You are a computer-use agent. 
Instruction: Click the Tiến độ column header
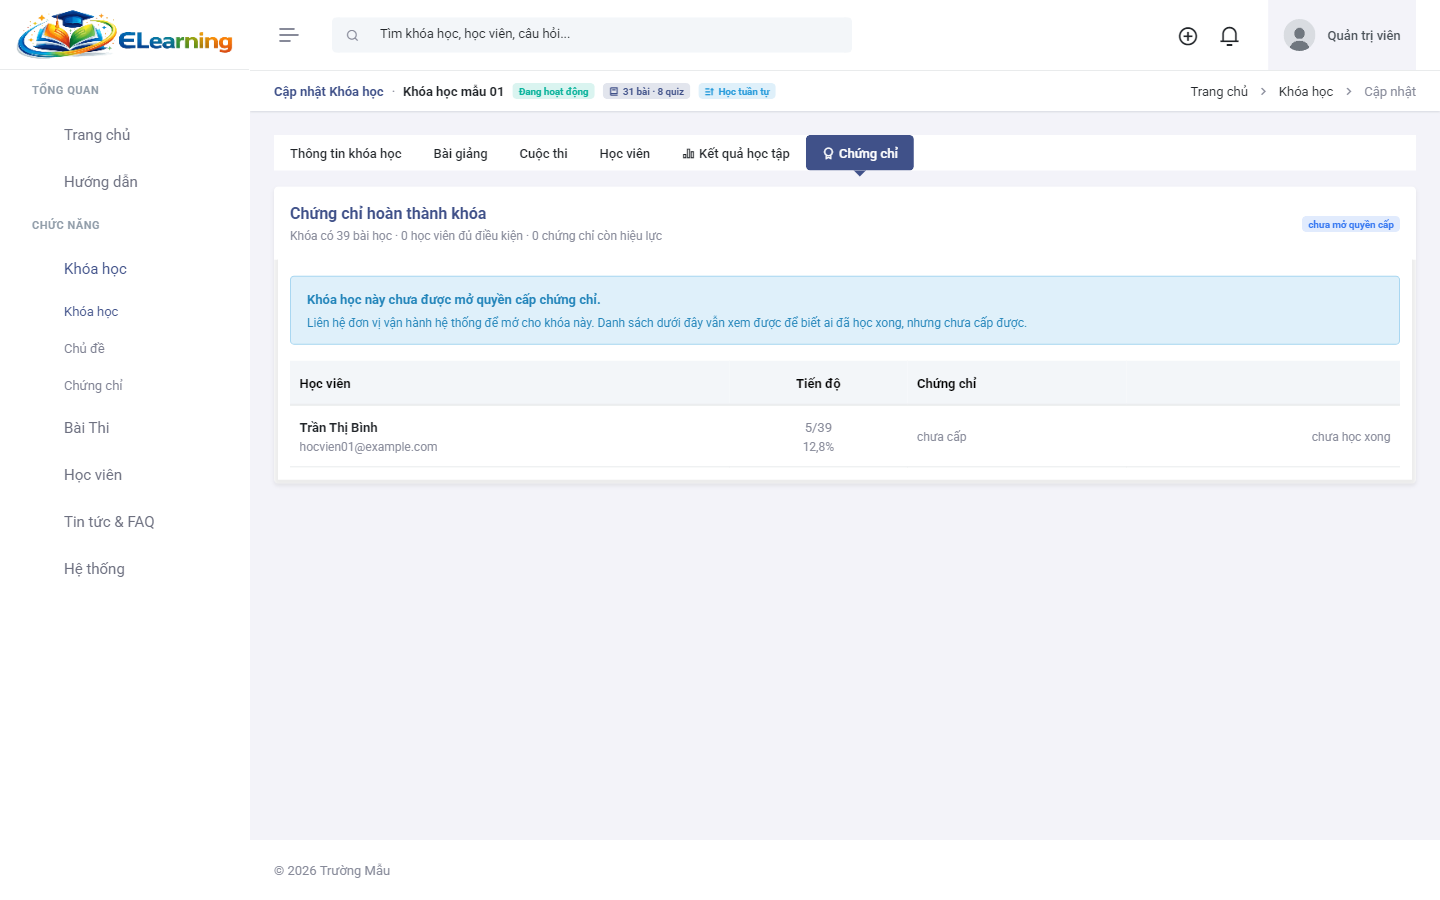pyautogui.click(x=818, y=384)
